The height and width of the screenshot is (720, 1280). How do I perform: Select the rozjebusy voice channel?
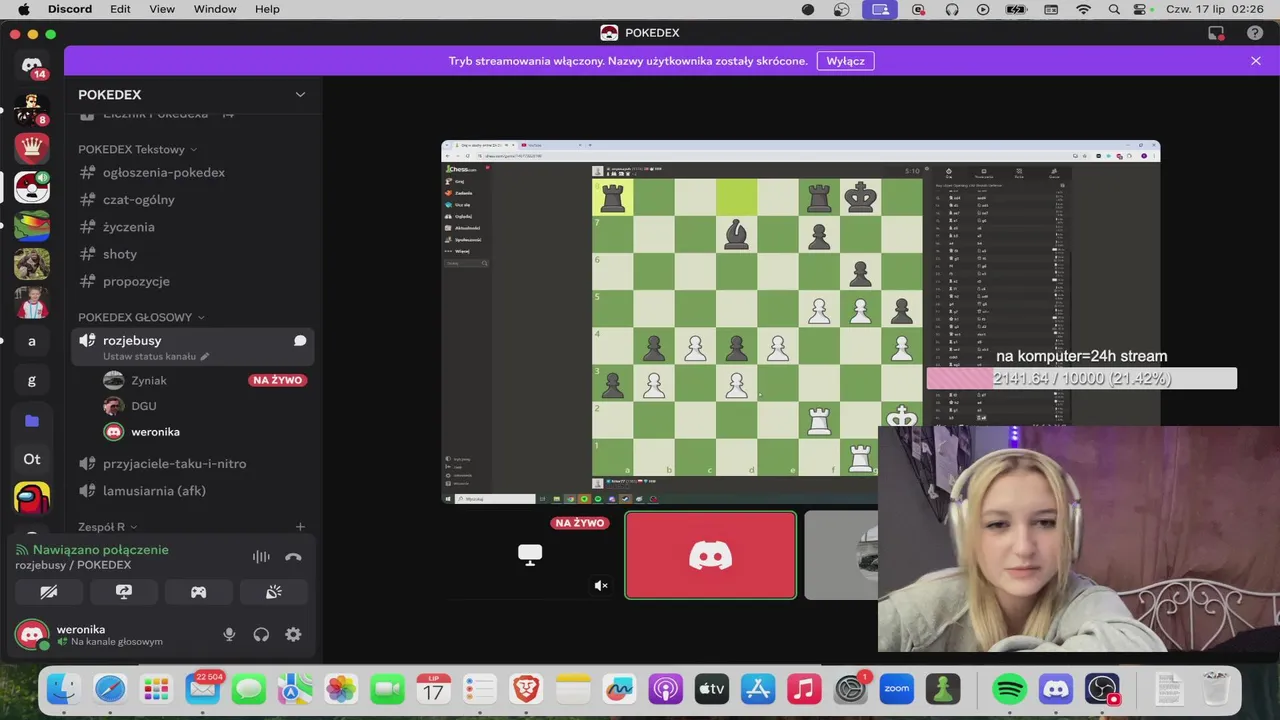(x=192, y=347)
